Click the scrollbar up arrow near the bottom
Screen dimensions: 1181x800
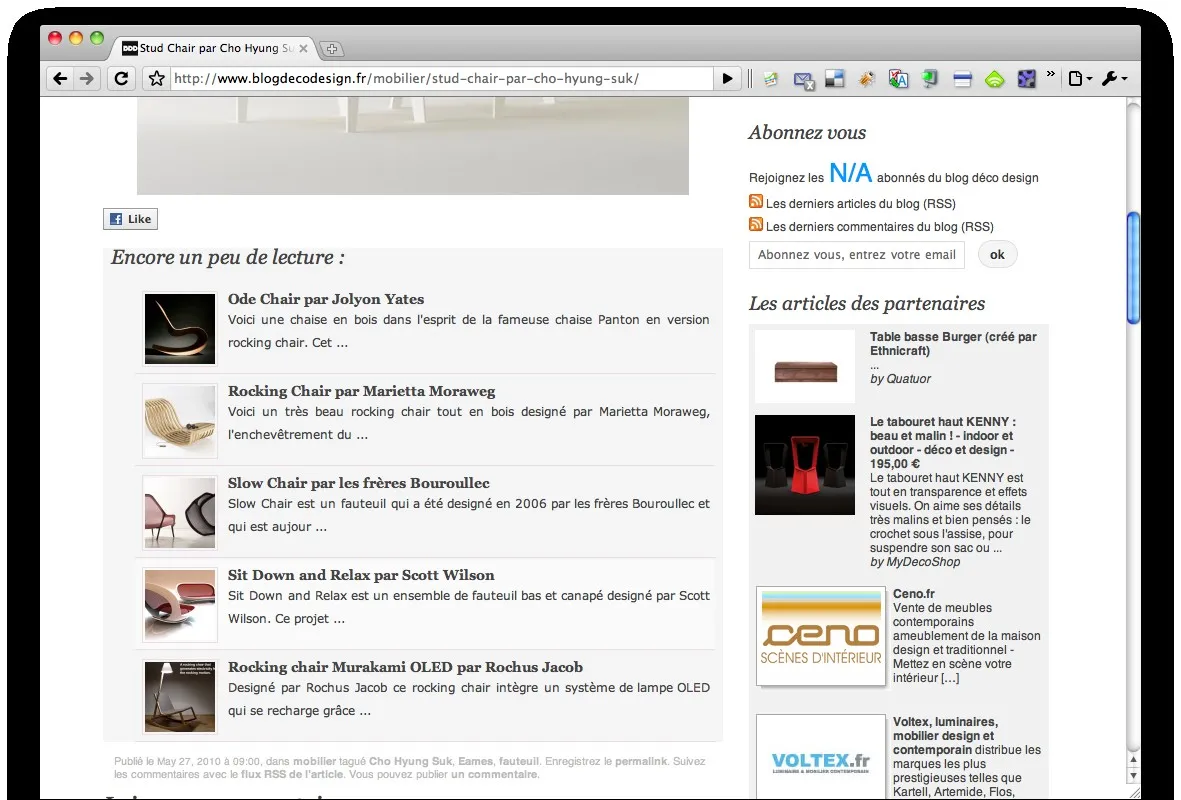(x=1133, y=759)
